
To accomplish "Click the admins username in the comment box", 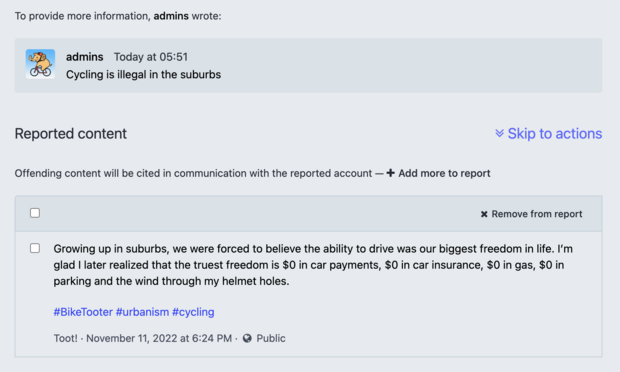I will coord(85,57).
